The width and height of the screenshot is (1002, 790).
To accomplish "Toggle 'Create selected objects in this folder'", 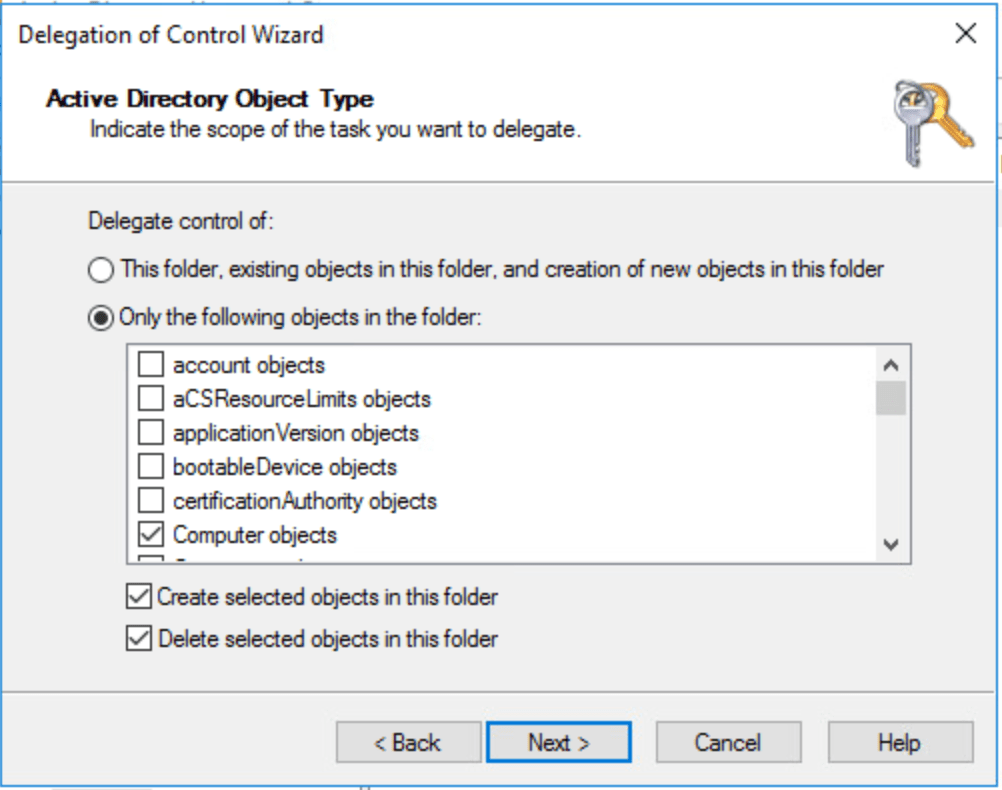I will (139, 597).
